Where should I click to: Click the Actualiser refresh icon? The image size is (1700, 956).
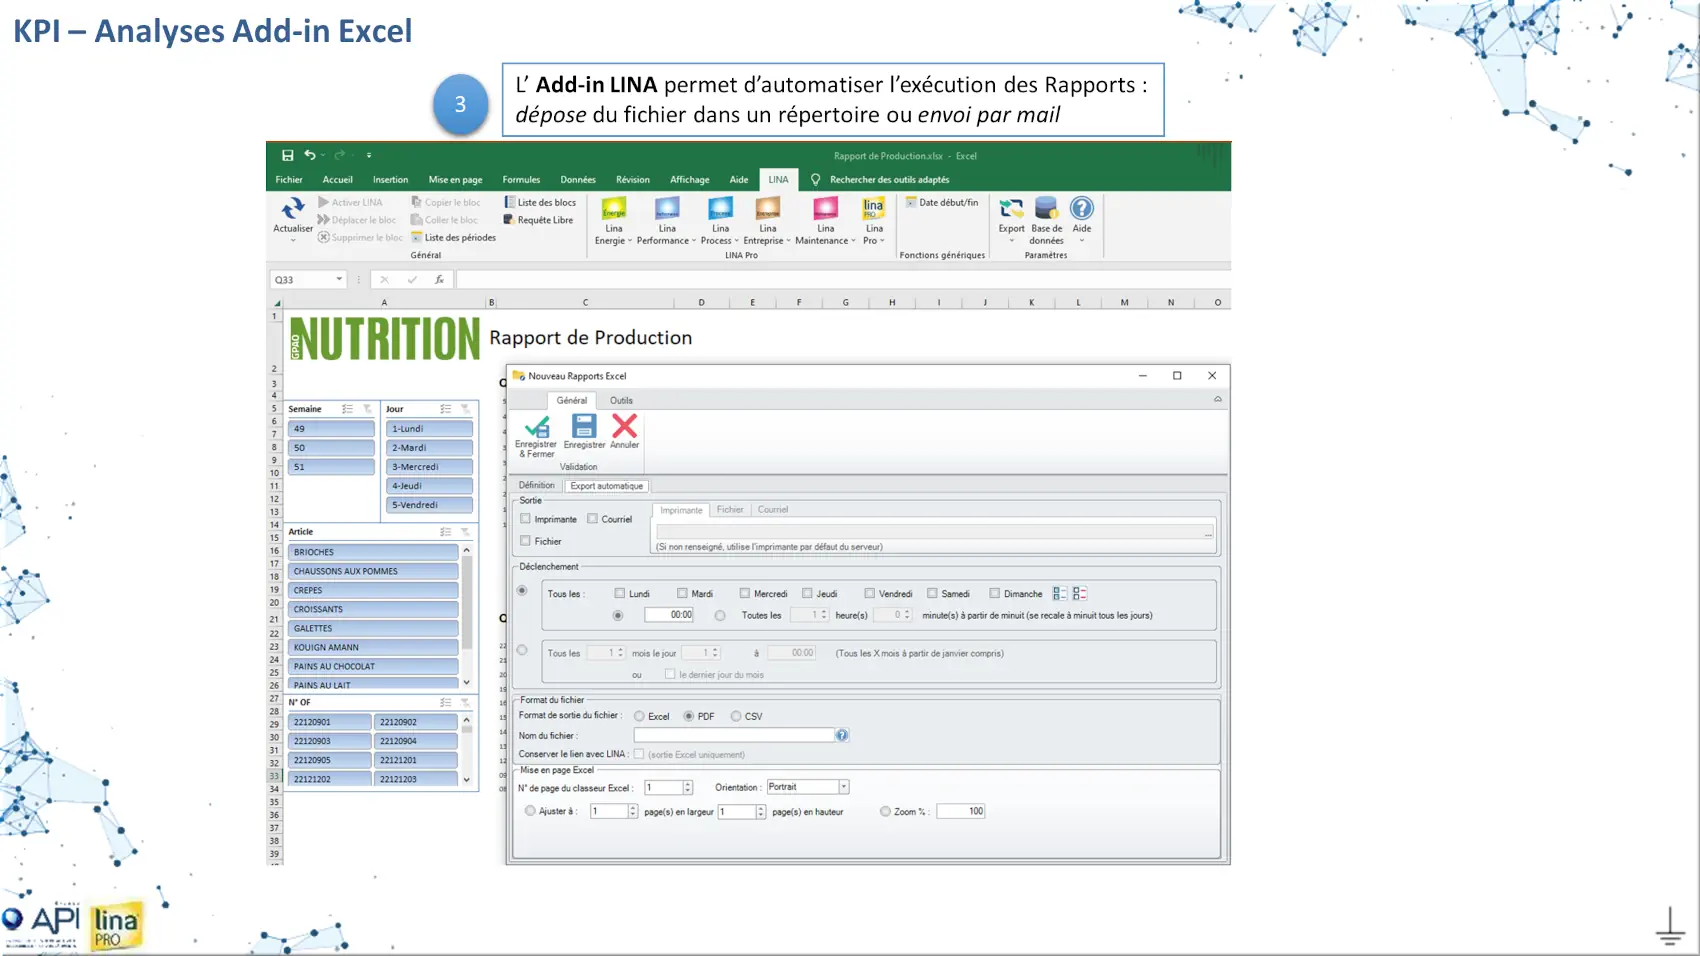click(x=292, y=208)
